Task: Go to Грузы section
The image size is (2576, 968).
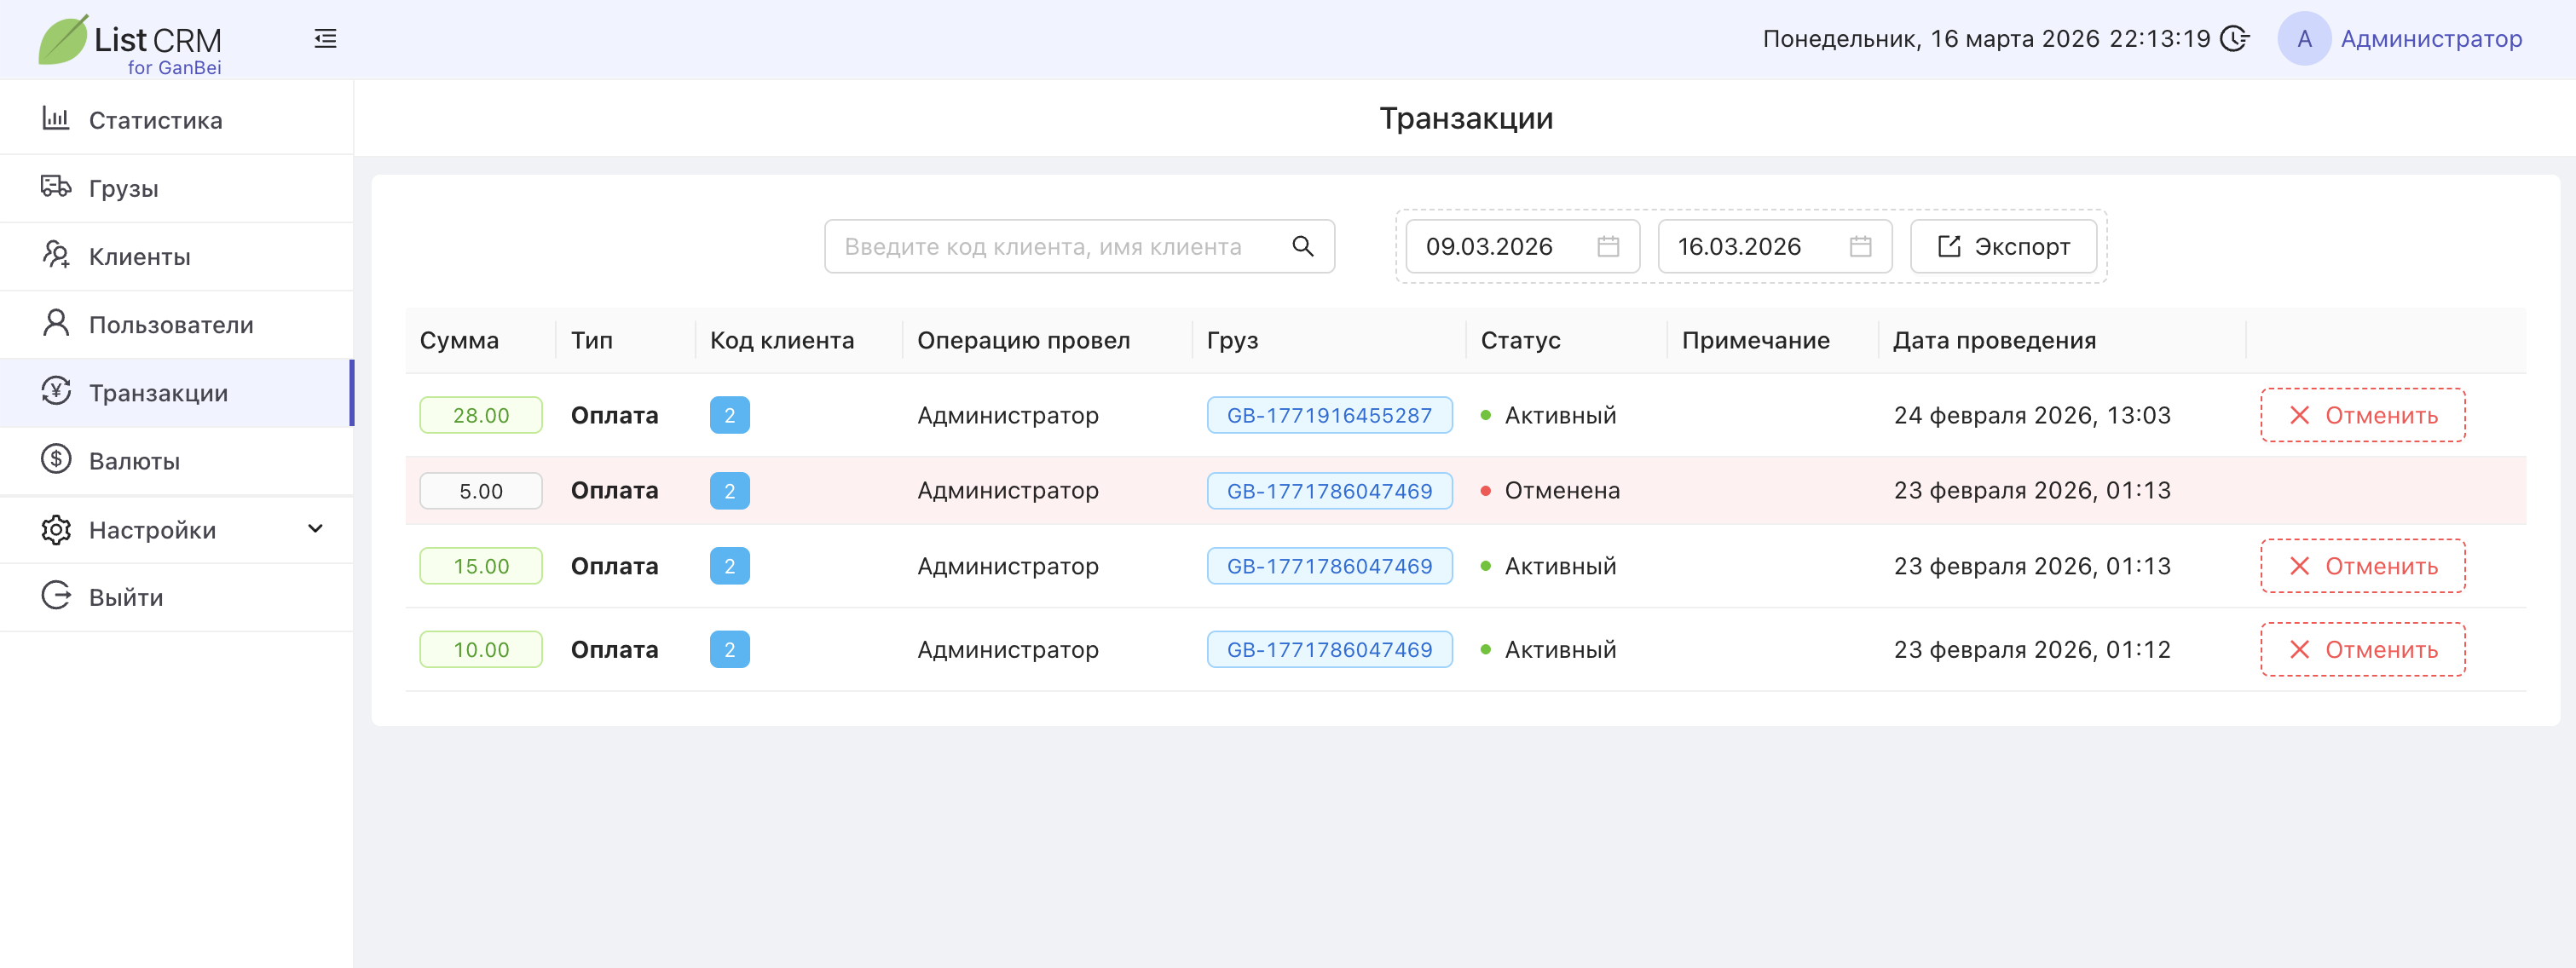Action: 123,188
